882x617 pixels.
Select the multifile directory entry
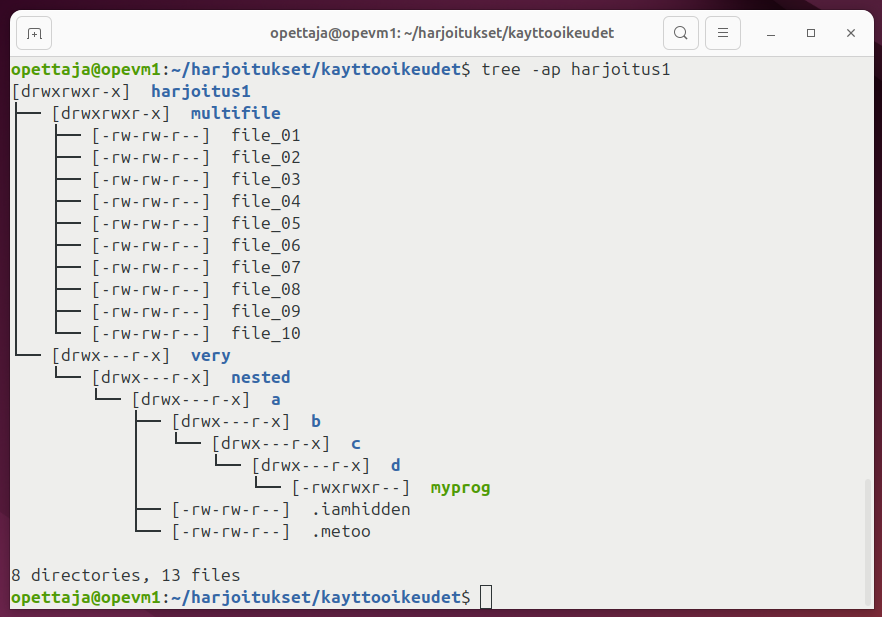[235, 113]
